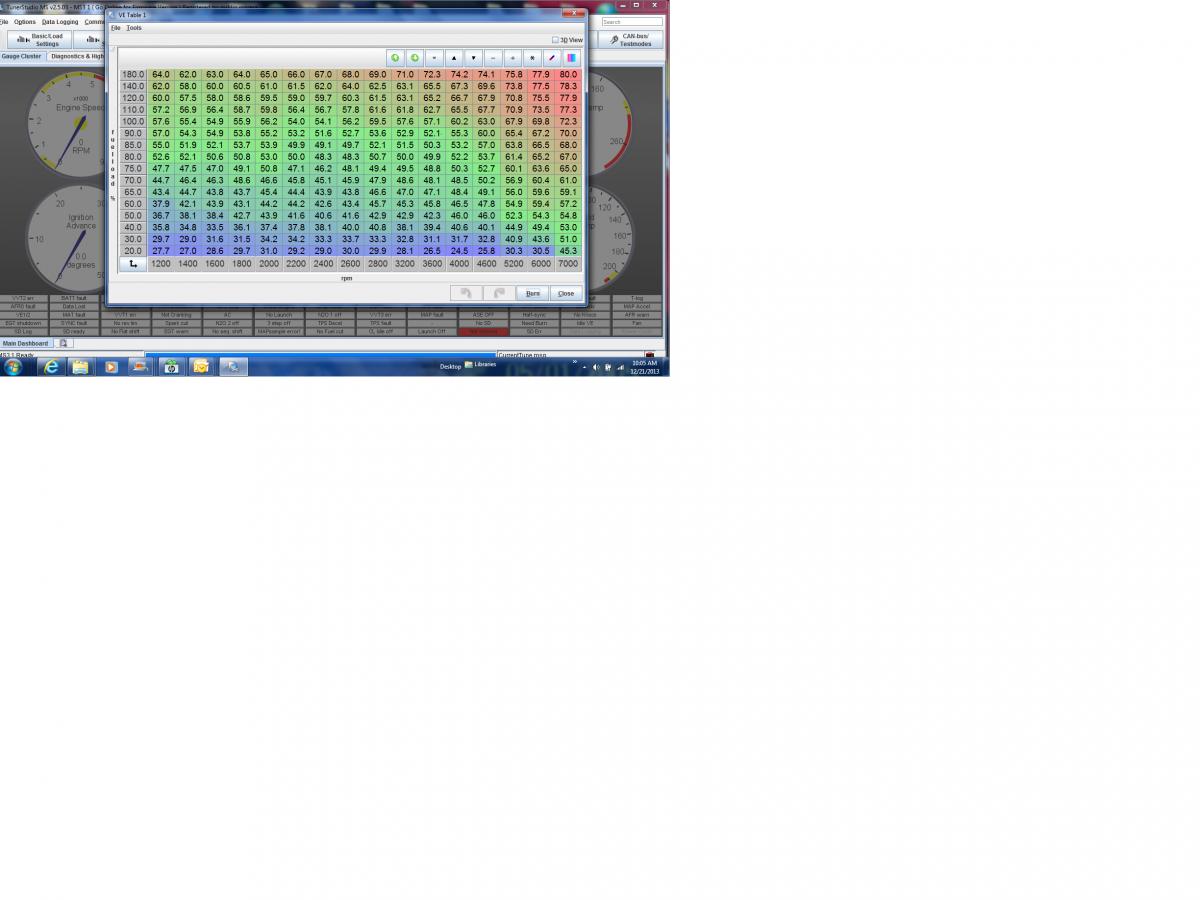Click the Burn button
This screenshot has height=900, width=1200.
[x=533, y=293]
